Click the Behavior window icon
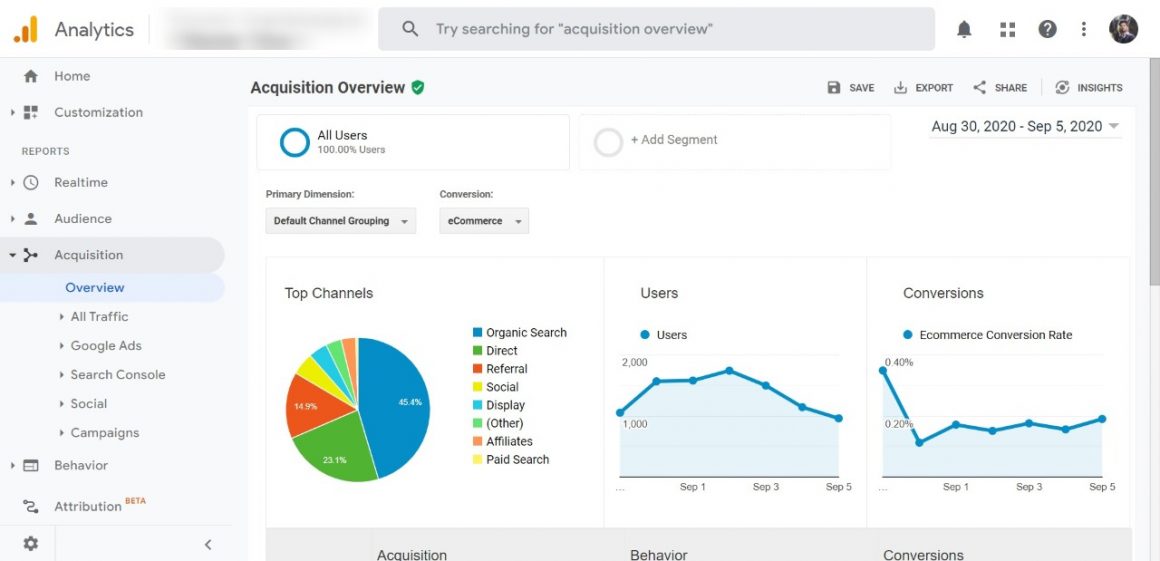The width and height of the screenshot is (1160, 561). point(30,466)
